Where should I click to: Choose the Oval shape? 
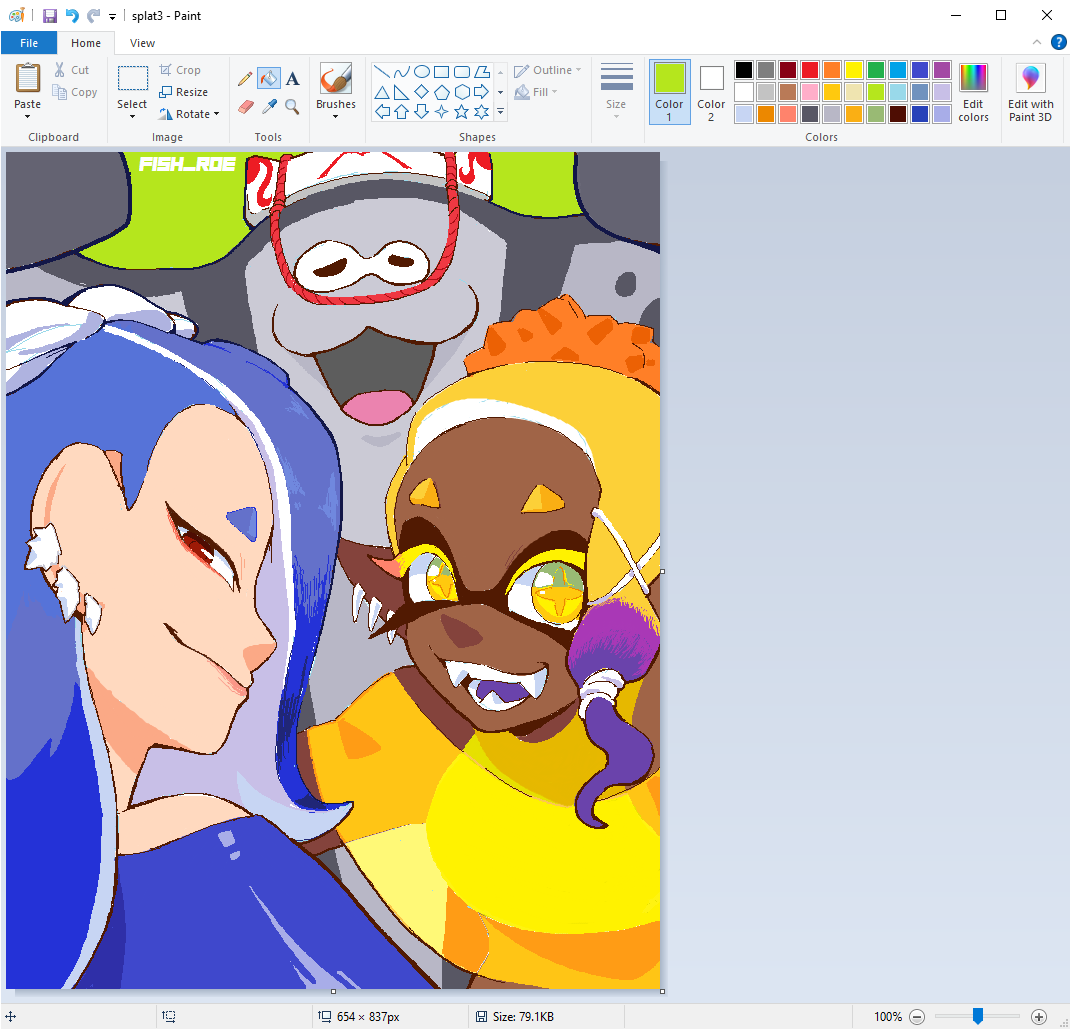422,72
